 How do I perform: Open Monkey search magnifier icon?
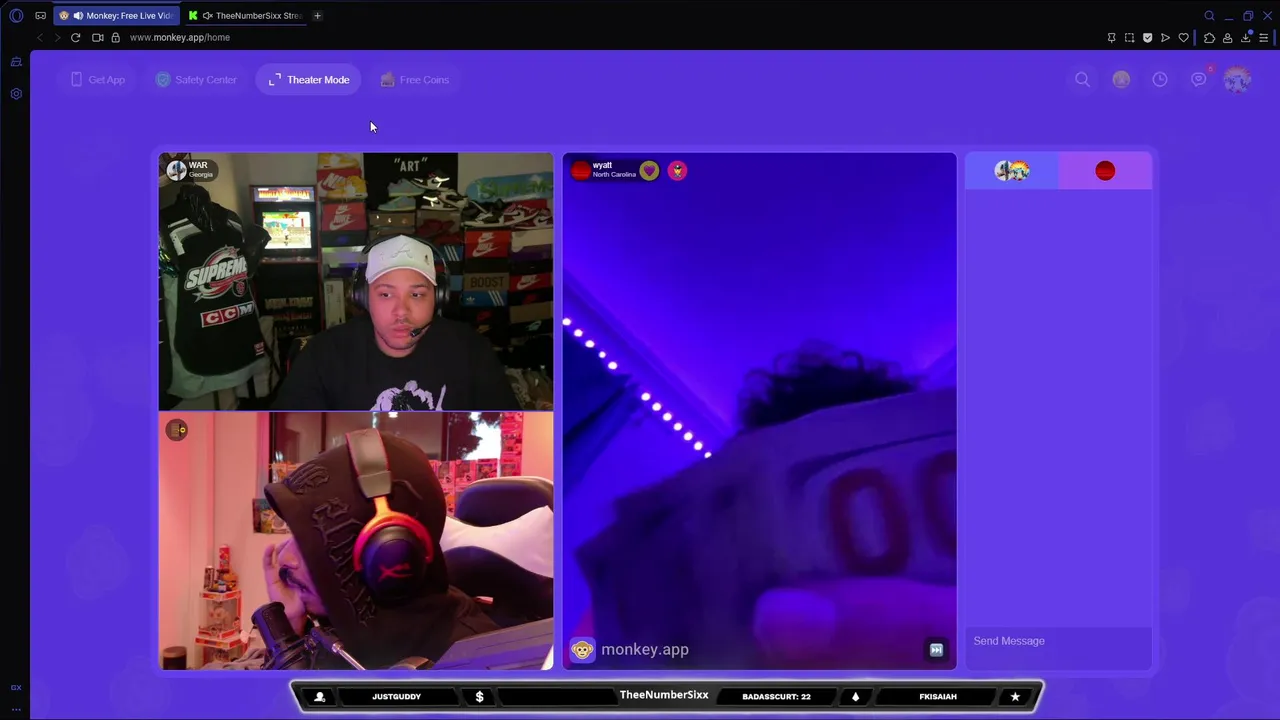1082,80
